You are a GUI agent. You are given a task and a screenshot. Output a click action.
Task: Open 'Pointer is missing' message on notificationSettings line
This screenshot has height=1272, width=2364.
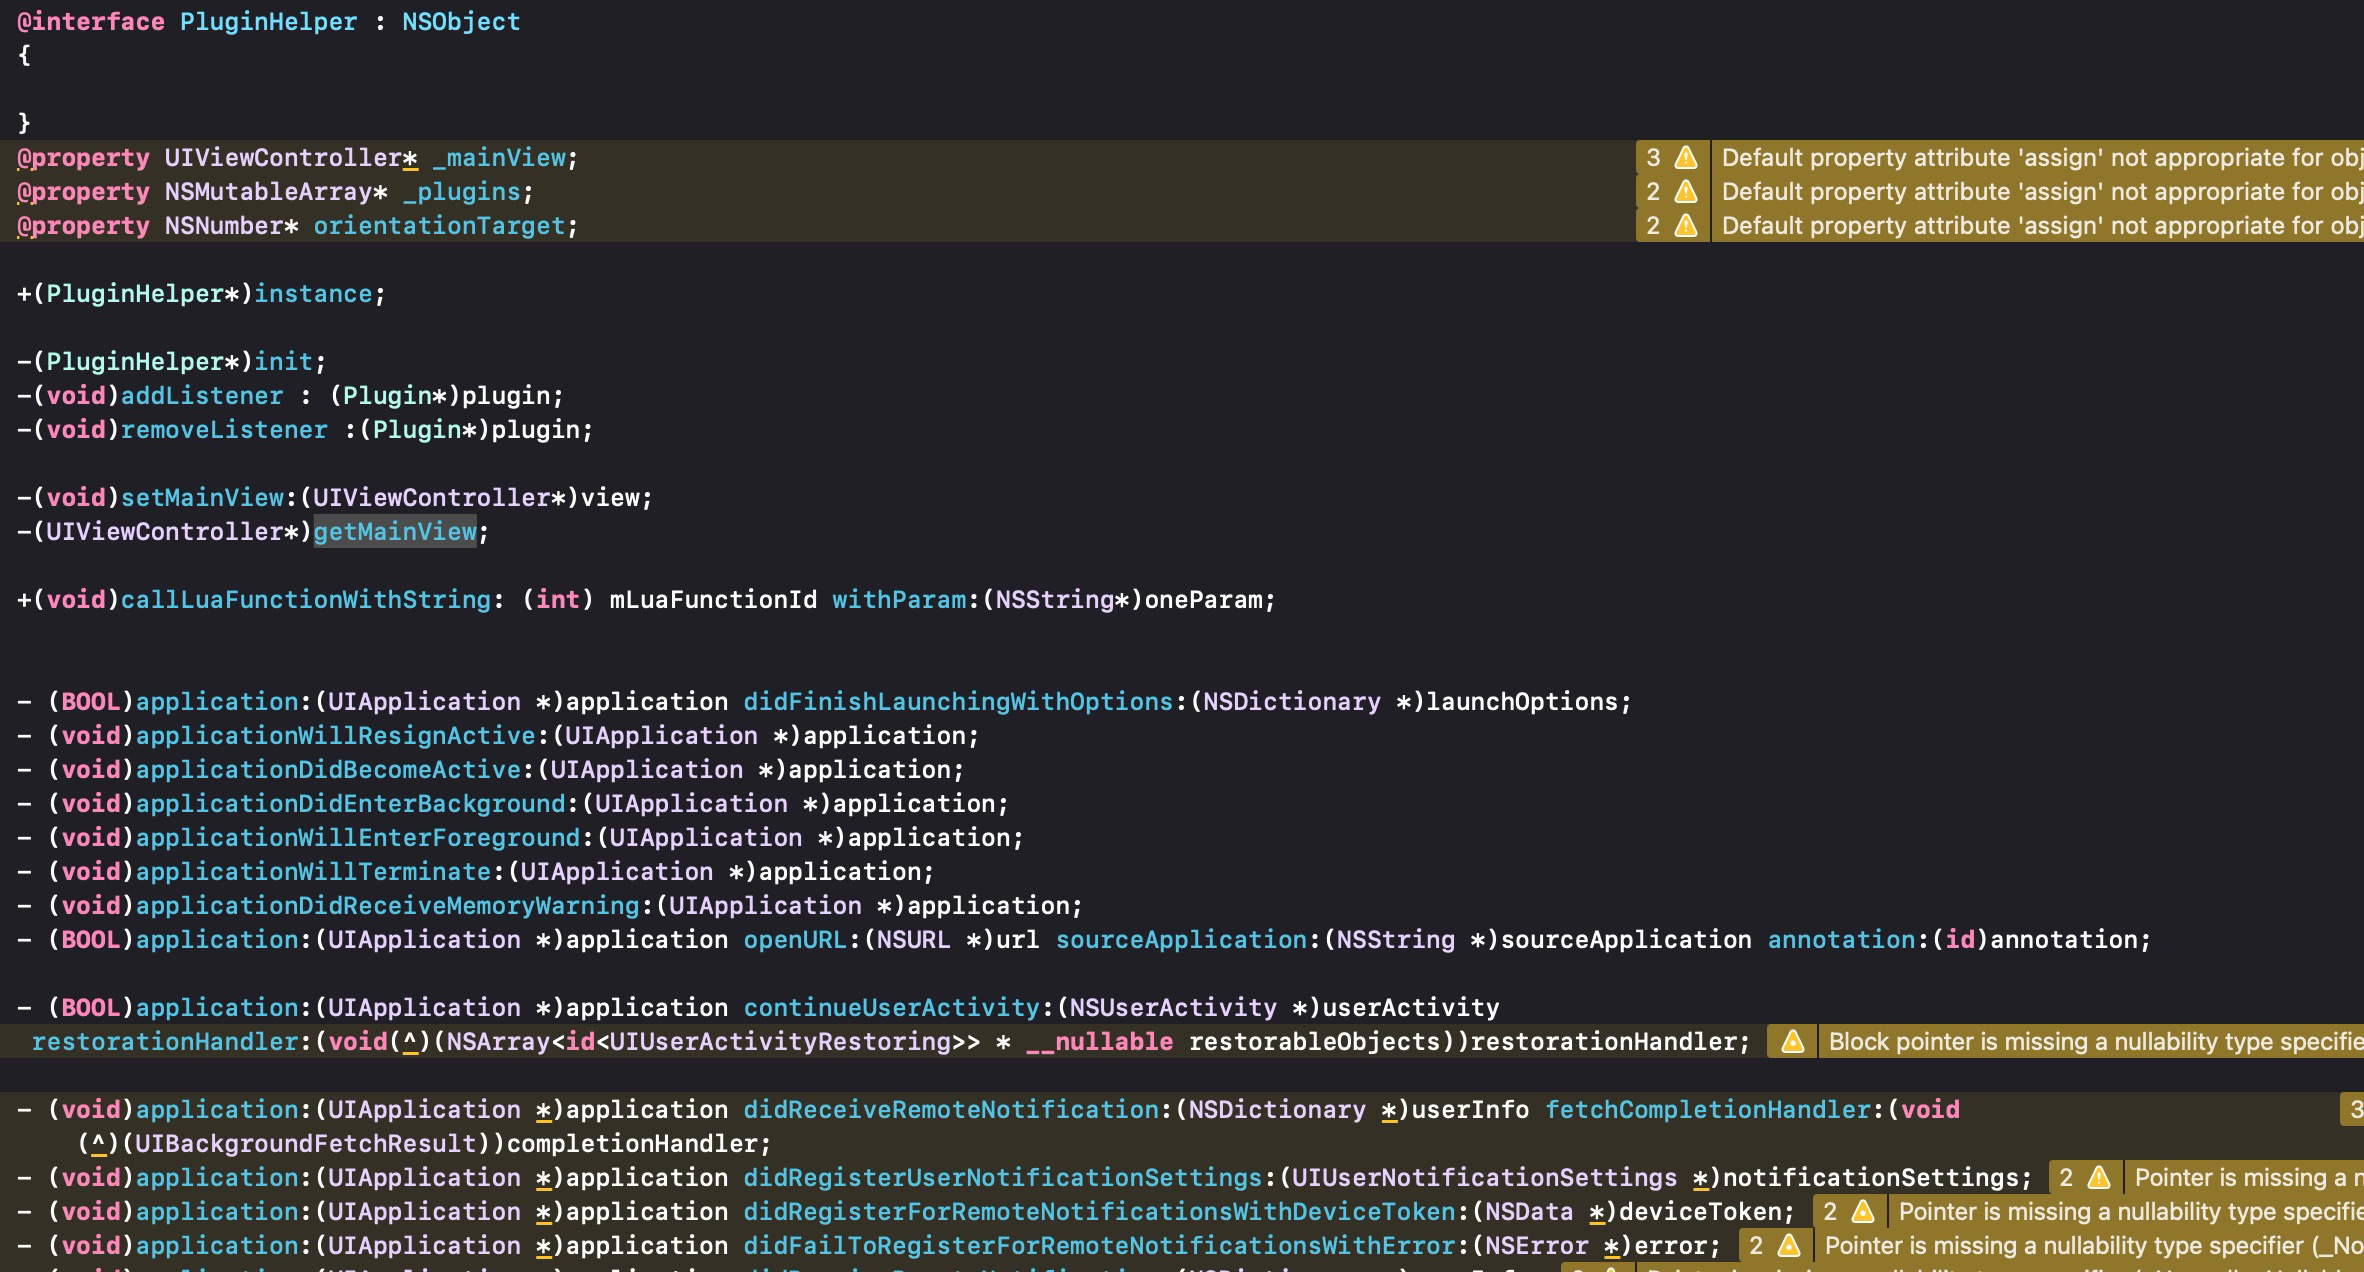click(2245, 1178)
